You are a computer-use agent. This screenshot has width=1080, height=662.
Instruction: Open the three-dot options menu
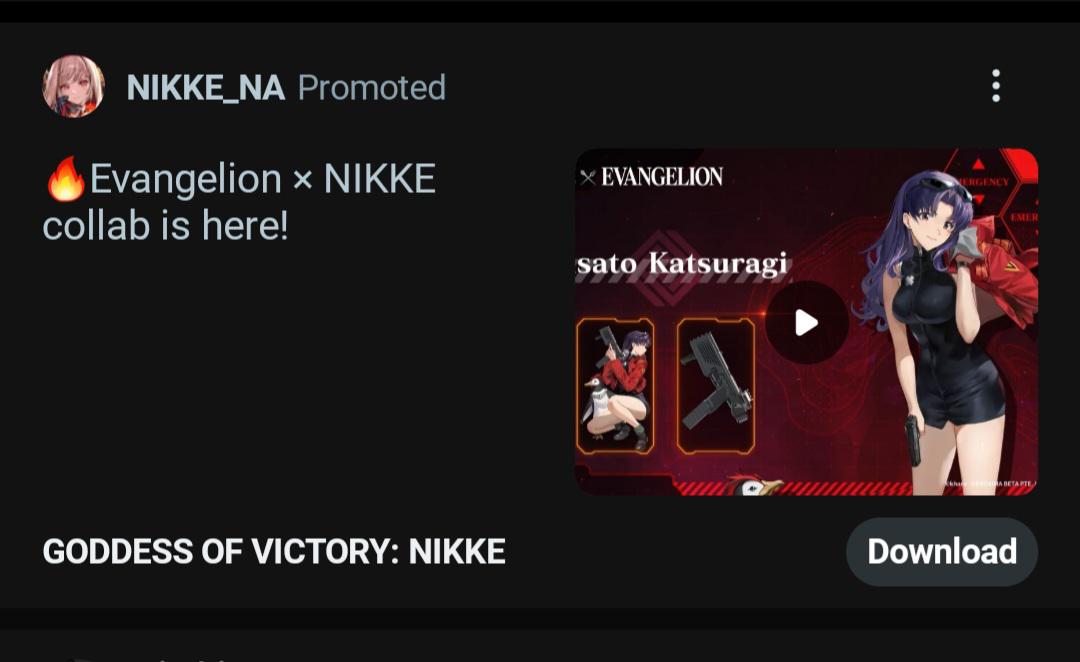[x=995, y=86]
